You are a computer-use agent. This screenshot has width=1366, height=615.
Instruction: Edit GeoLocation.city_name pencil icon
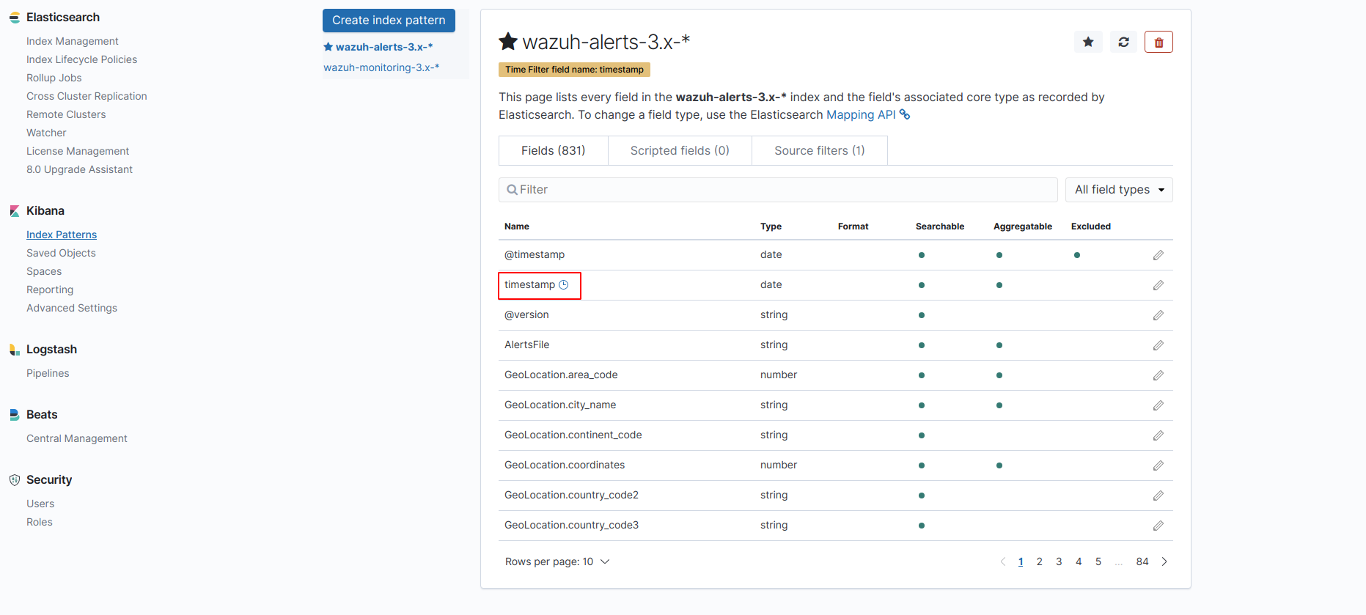click(x=1158, y=405)
